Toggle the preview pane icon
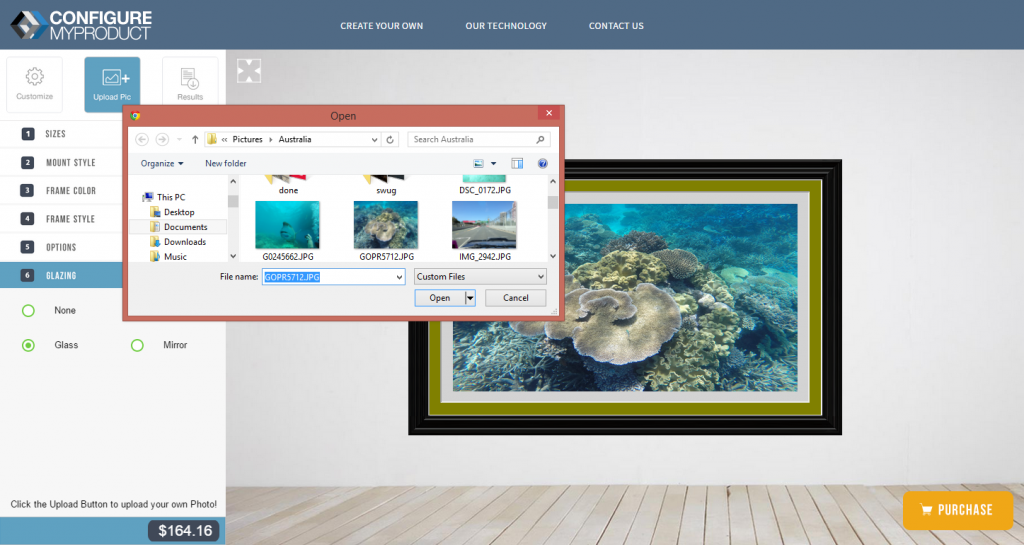This screenshot has height=545, width=1024. pyautogui.click(x=517, y=163)
